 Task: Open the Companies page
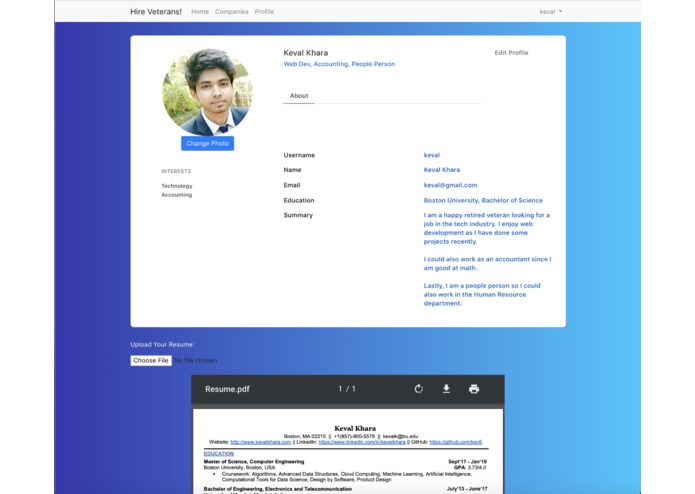tap(231, 12)
